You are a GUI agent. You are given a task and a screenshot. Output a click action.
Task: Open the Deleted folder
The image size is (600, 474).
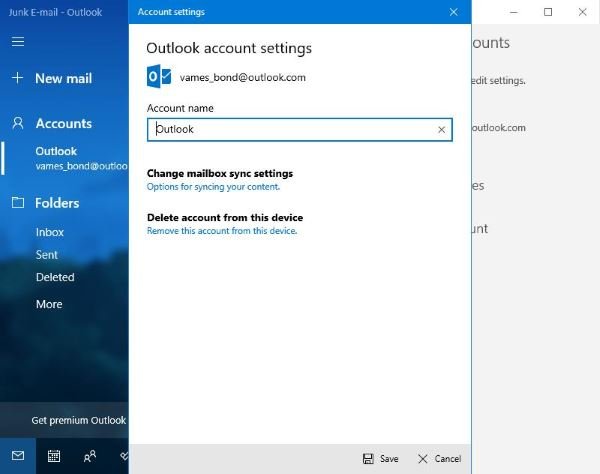(55, 277)
